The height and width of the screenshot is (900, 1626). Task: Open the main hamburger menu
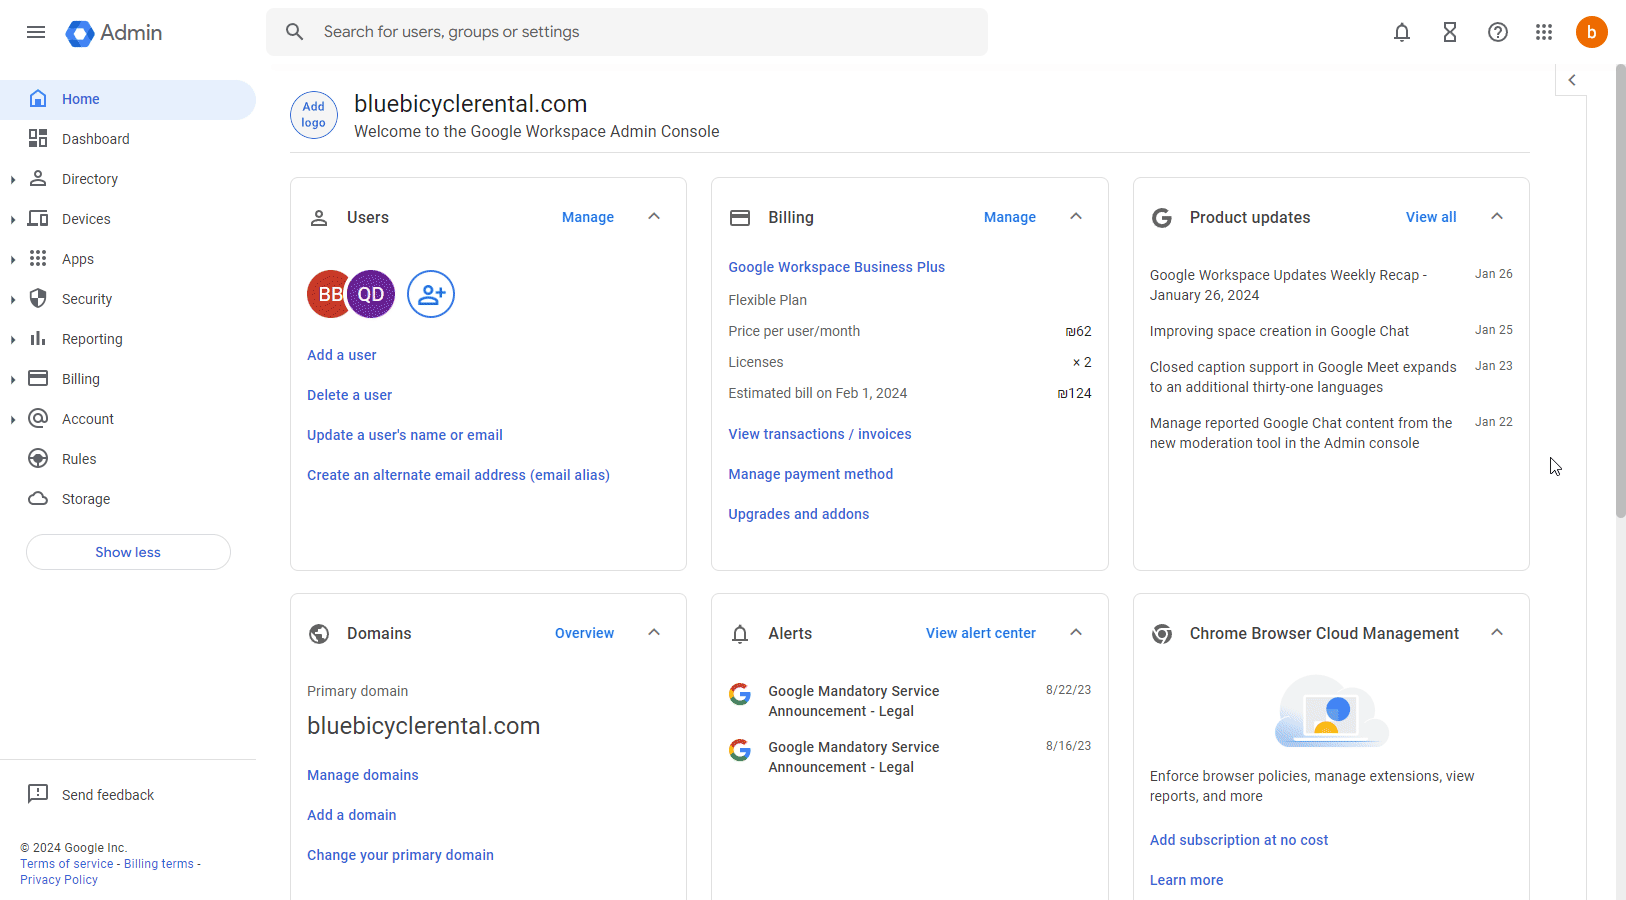pos(36,32)
